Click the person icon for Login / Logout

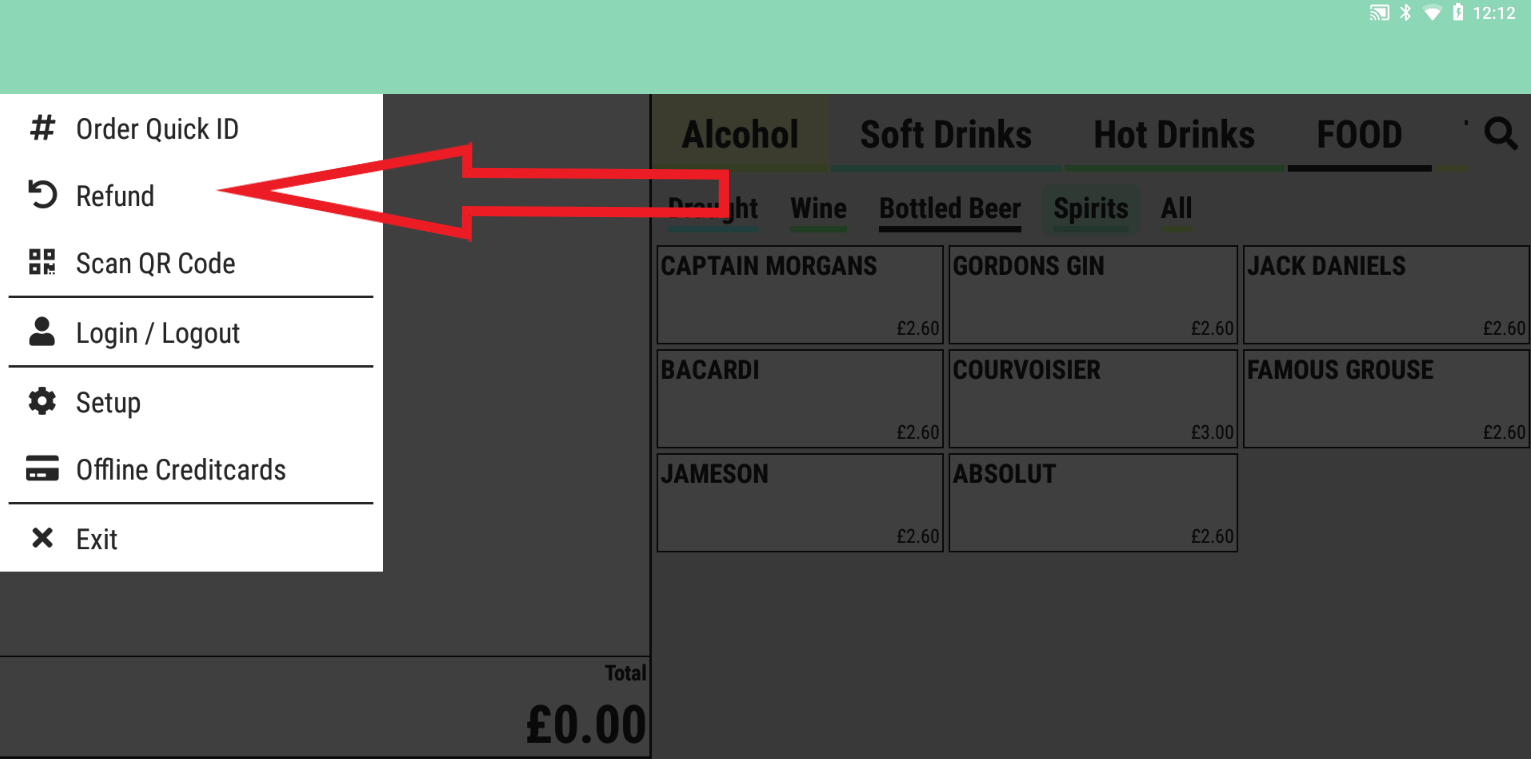[x=42, y=332]
